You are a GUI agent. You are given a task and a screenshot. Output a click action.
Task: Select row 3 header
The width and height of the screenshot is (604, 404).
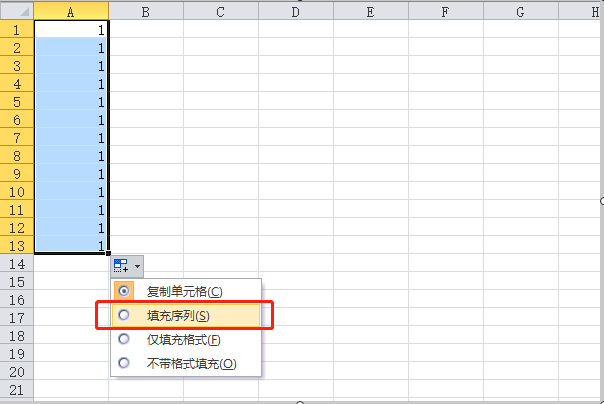click(x=17, y=65)
